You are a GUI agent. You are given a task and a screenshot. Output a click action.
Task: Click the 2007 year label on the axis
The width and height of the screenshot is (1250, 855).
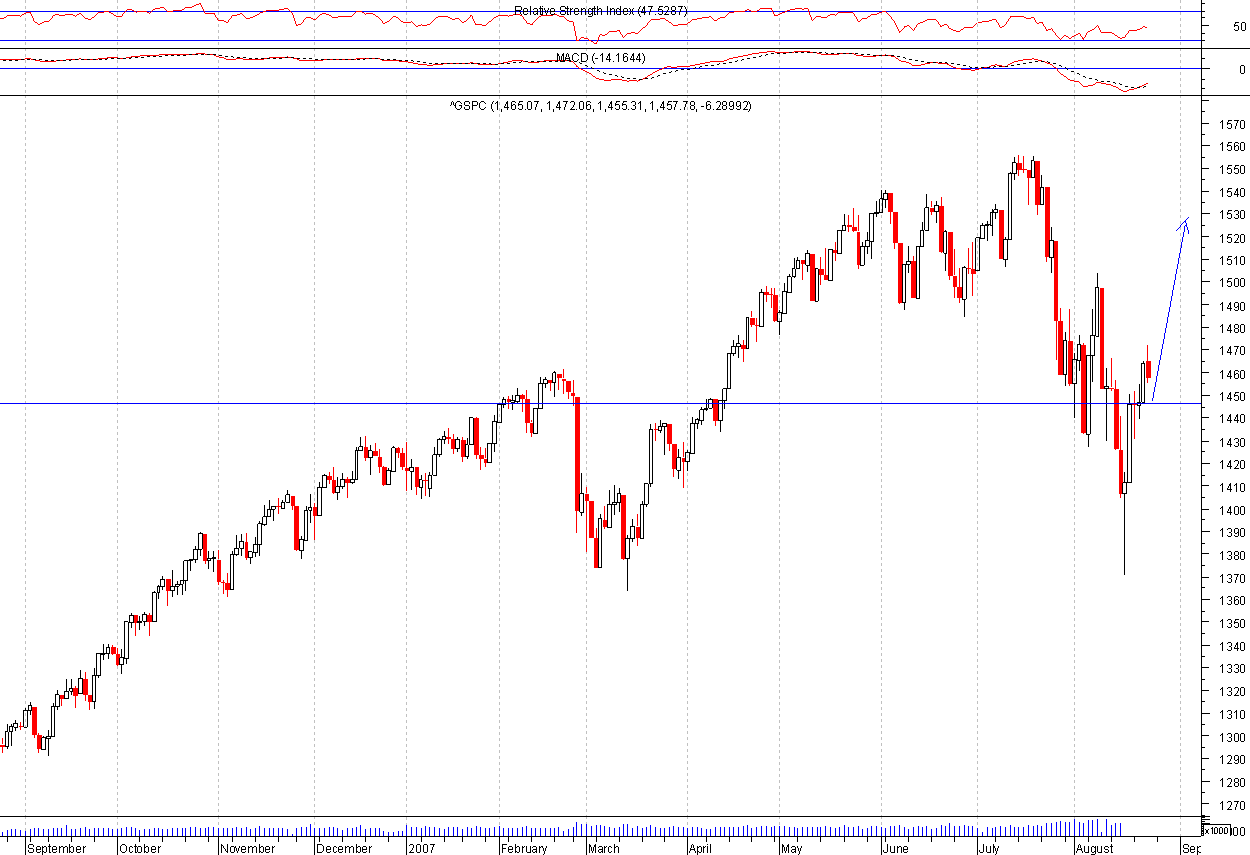coord(423,849)
